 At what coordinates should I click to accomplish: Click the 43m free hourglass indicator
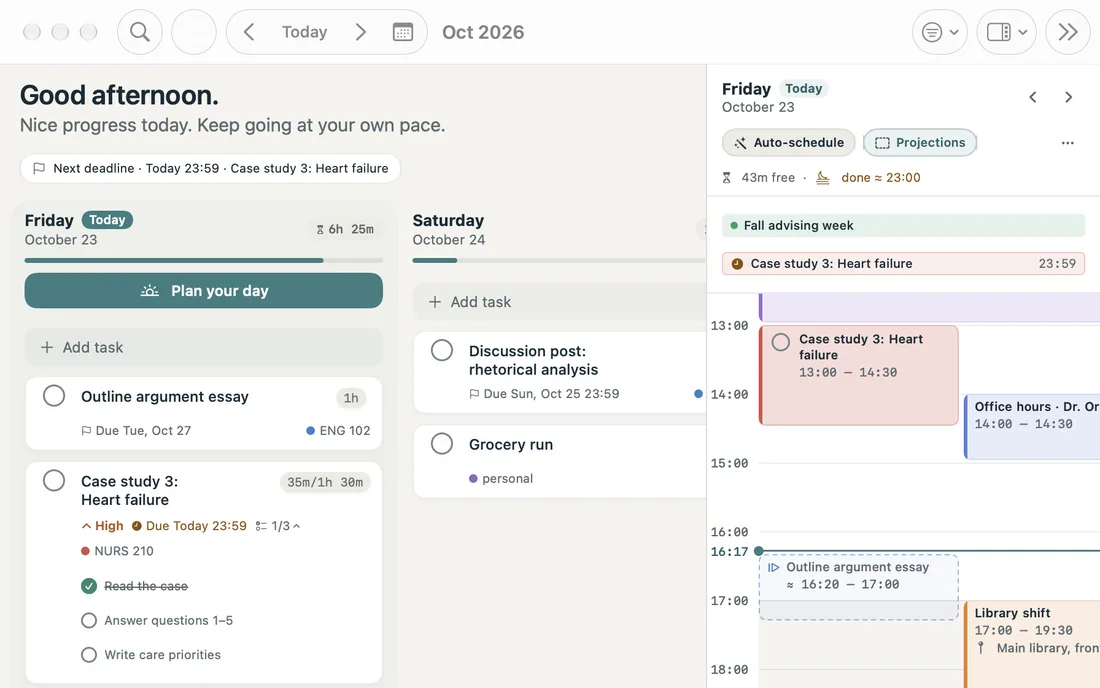tap(758, 178)
